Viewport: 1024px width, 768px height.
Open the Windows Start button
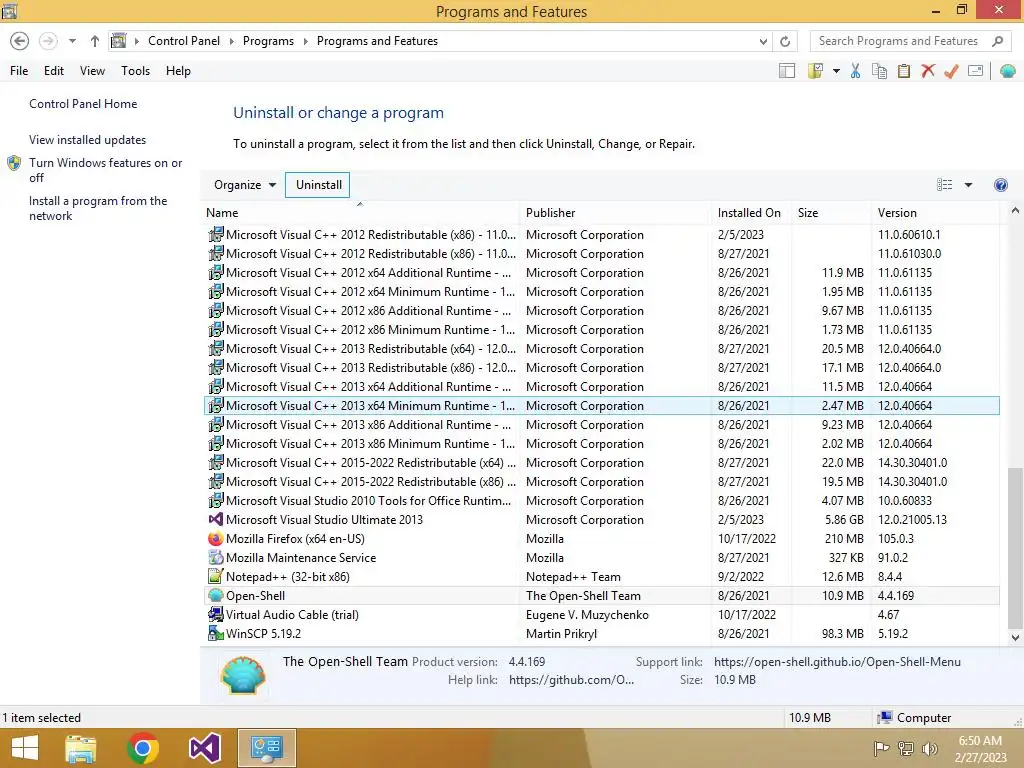25,748
